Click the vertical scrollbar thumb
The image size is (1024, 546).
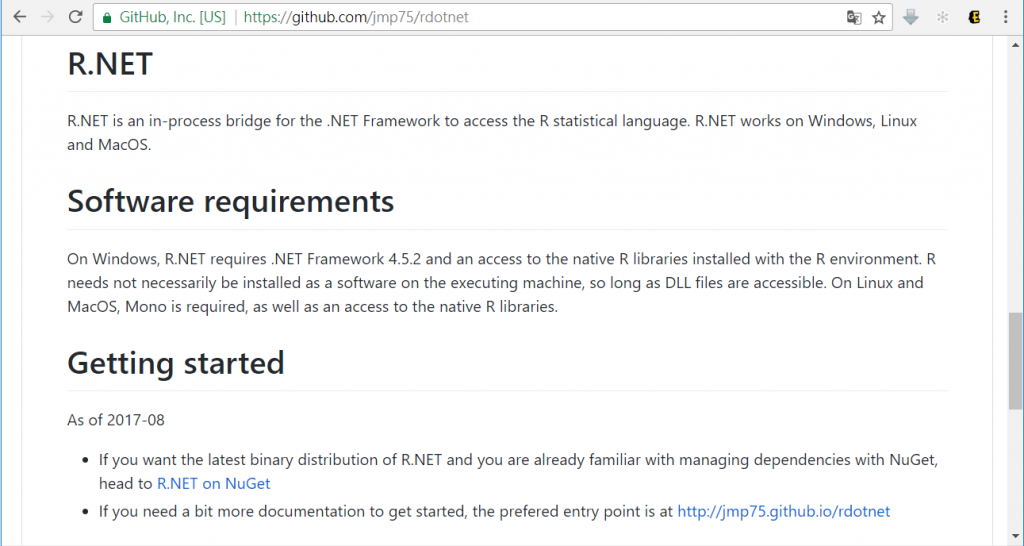[1016, 361]
